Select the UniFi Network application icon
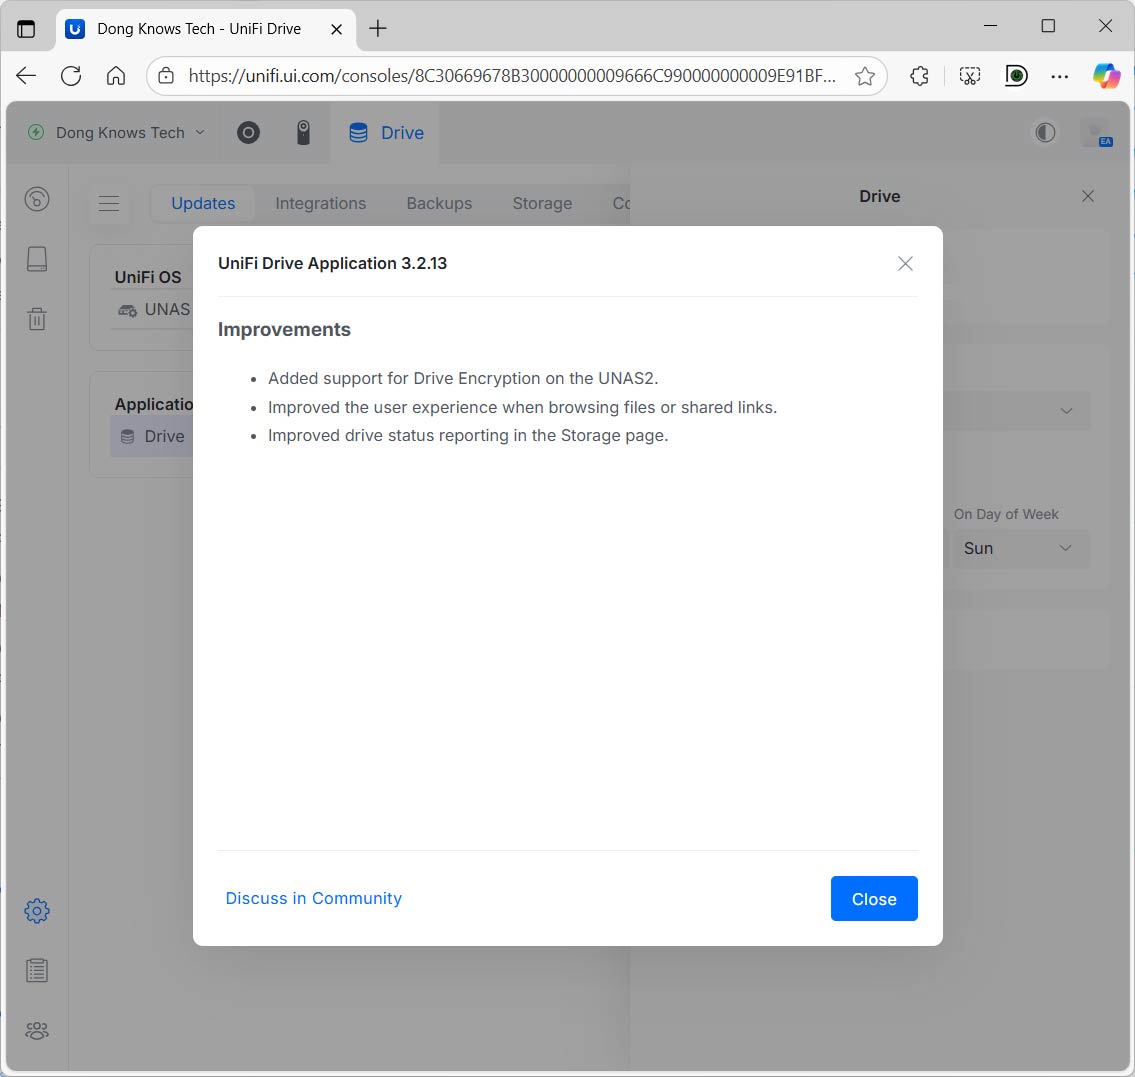The image size is (1135, 1077). [248, 133]
